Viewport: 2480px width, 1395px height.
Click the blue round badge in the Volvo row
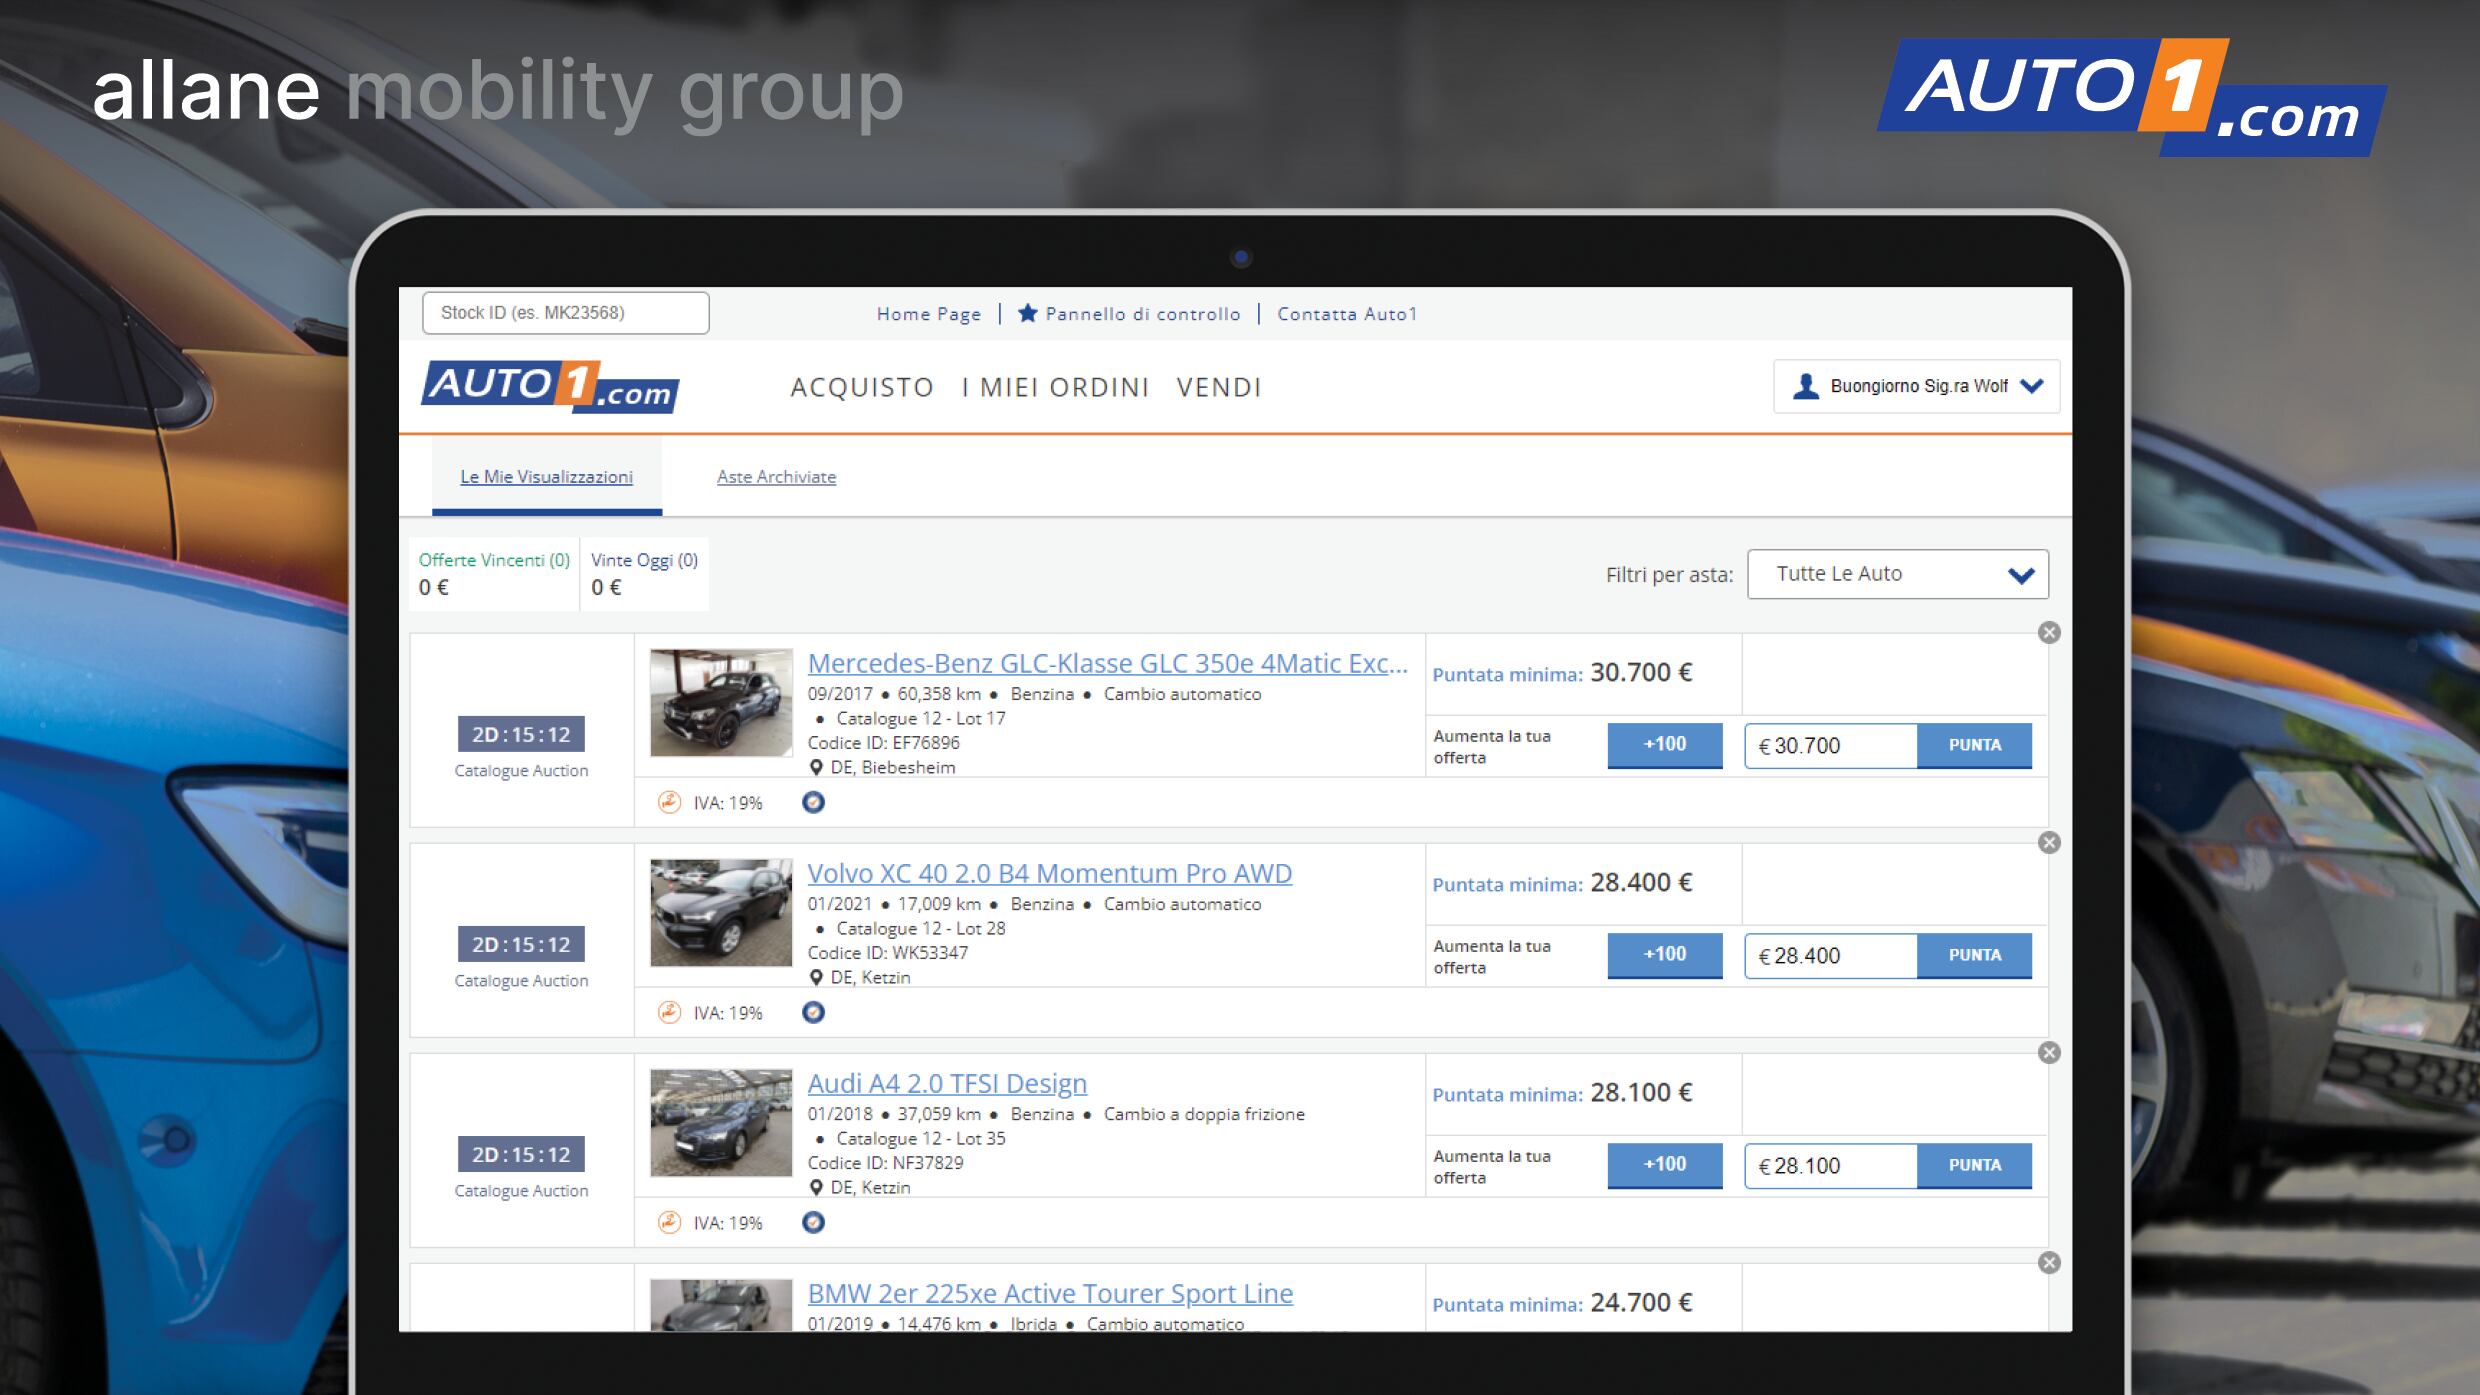(x=814, y=1012)
